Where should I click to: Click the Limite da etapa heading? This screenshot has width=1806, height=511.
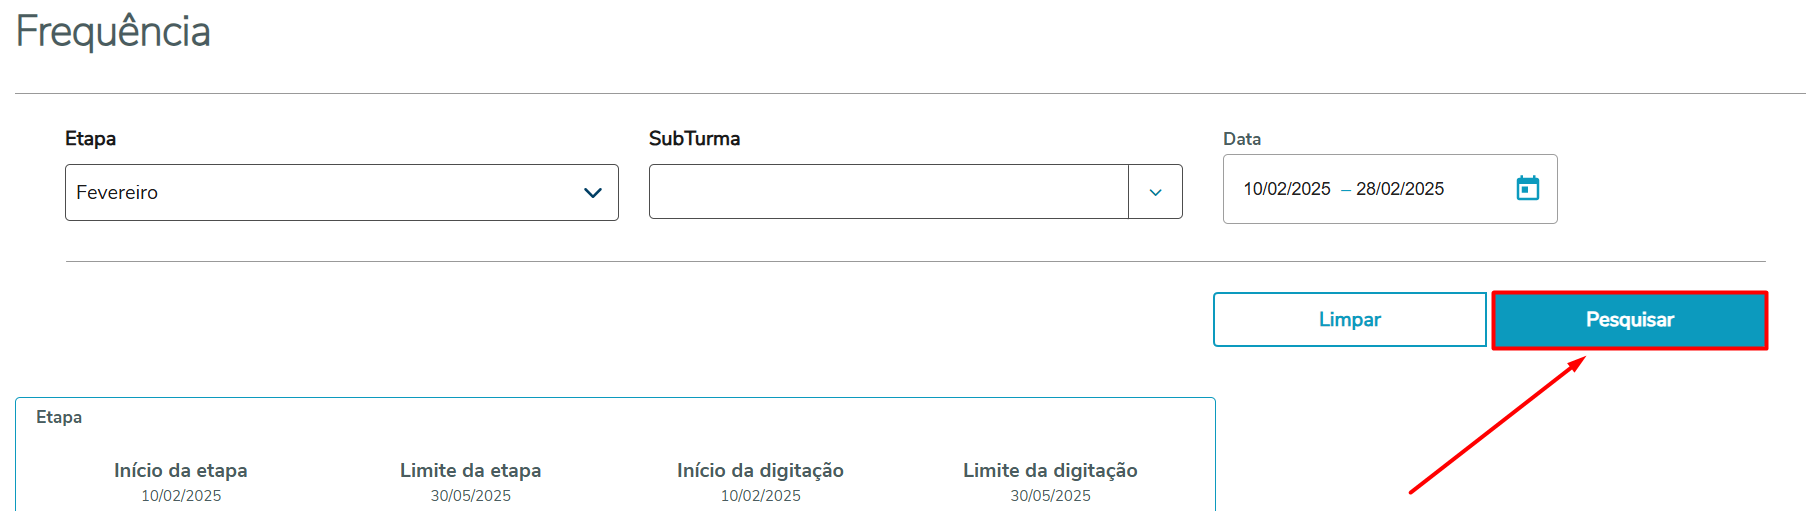pyautogui.click(x=470, y=470)
